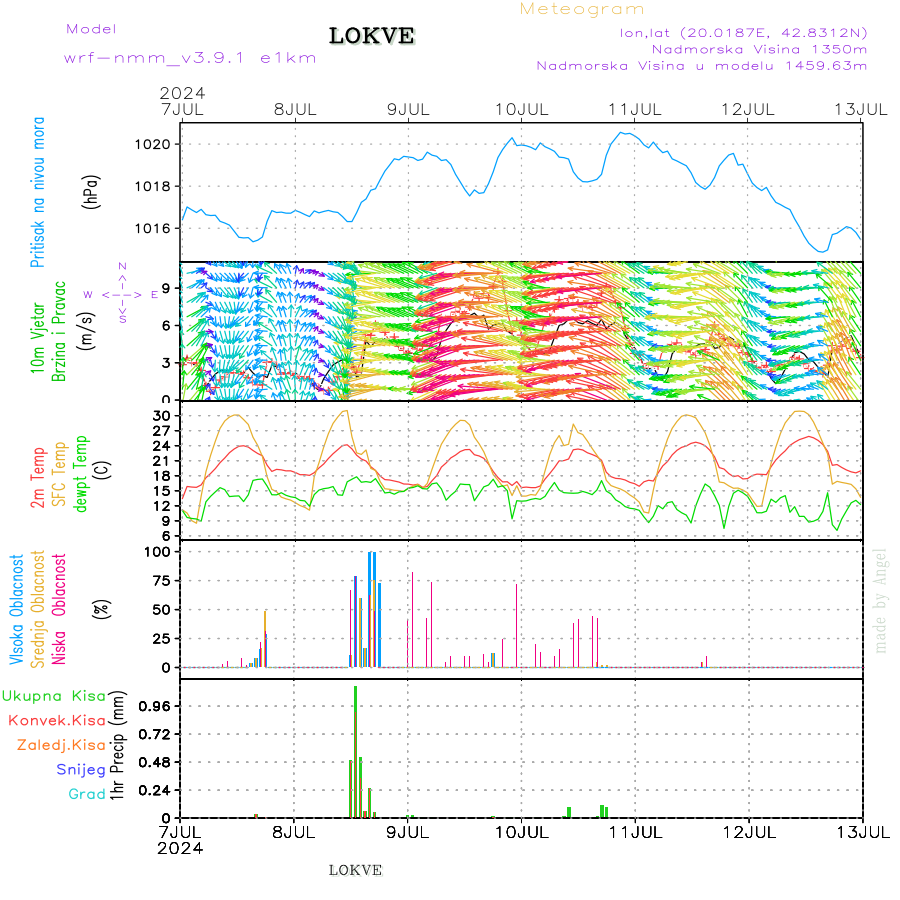Select "8JUL" date label below the precipitation chart
The image size is (900, 900).
pyautogui.click(x=293, y=832)
